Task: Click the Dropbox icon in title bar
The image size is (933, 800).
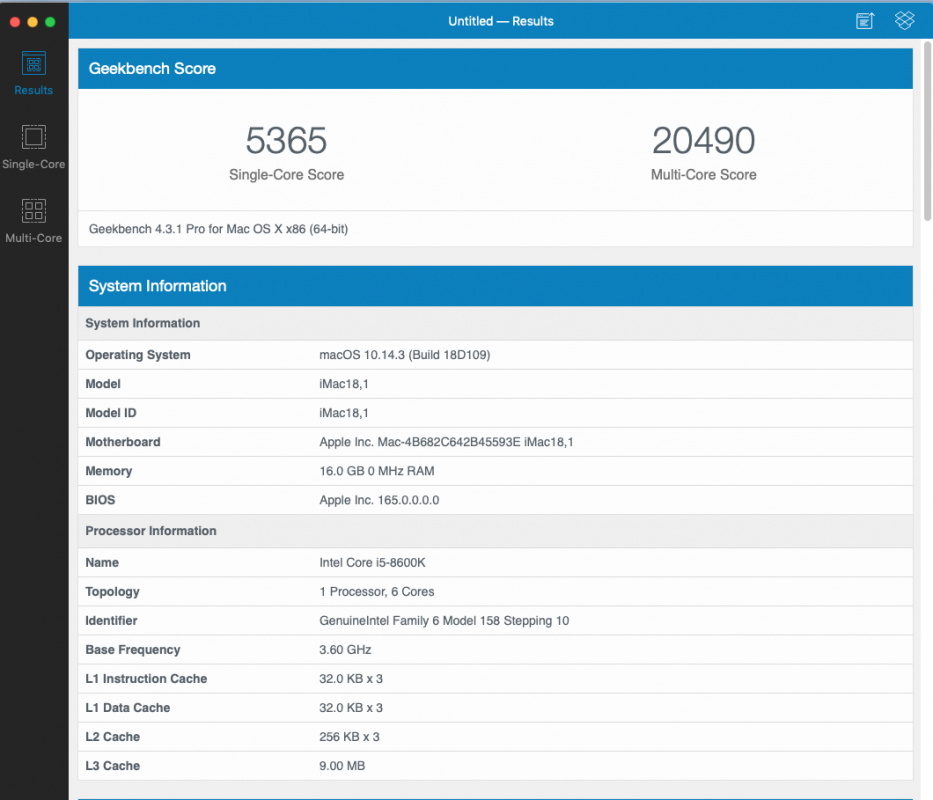Action: click(x=904, y=21)
